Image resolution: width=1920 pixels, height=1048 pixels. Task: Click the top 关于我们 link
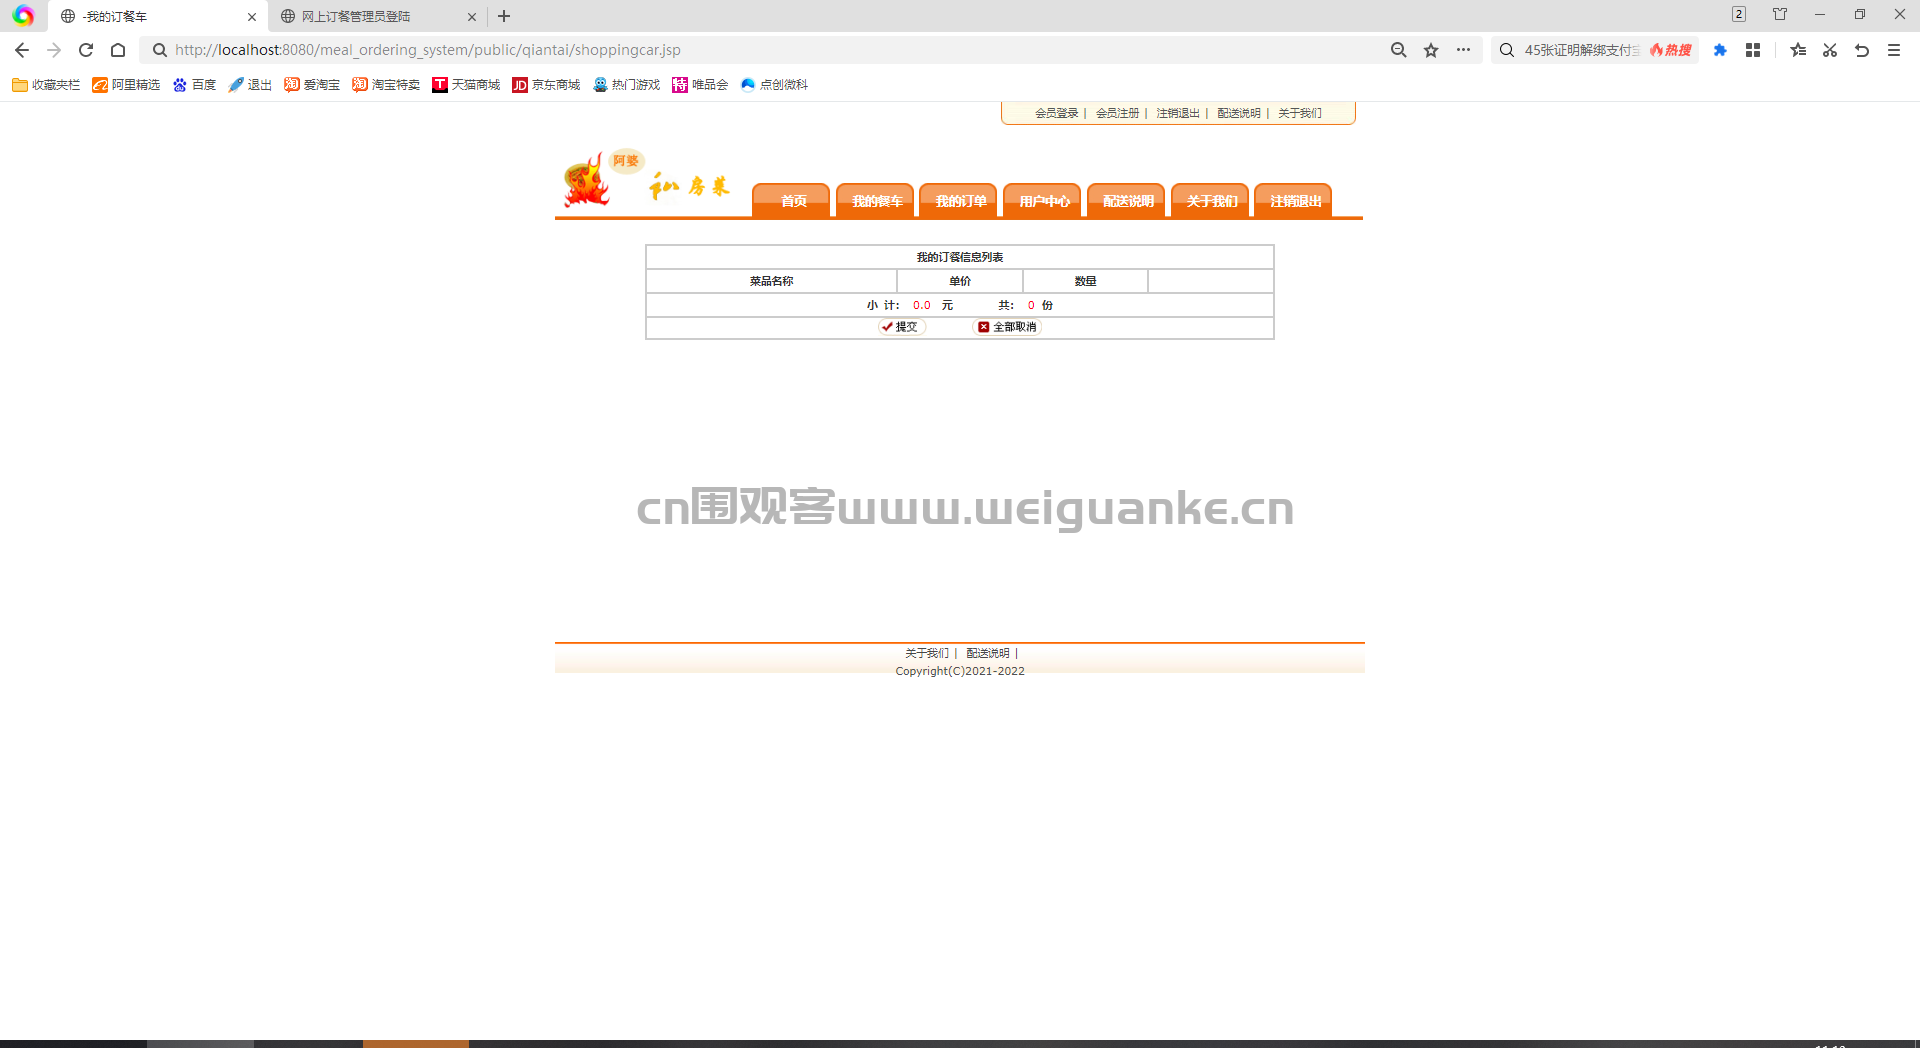(x=1300, y=113)
